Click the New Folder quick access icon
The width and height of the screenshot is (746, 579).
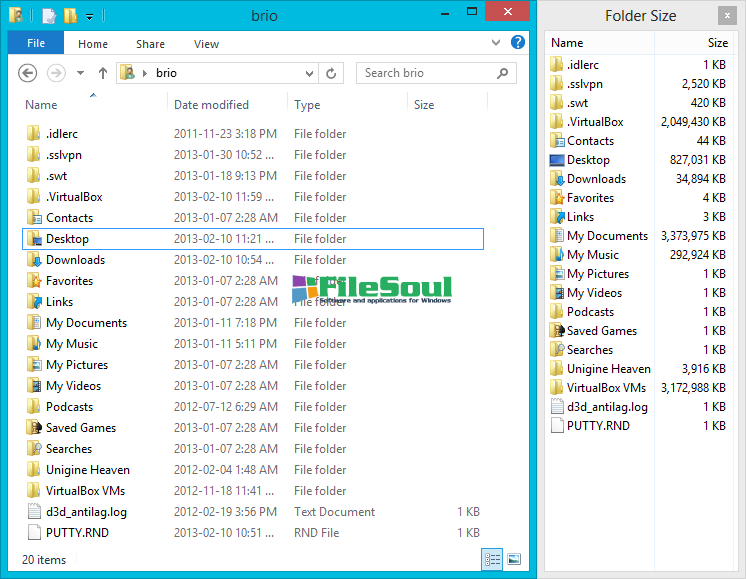pos(70,16)
